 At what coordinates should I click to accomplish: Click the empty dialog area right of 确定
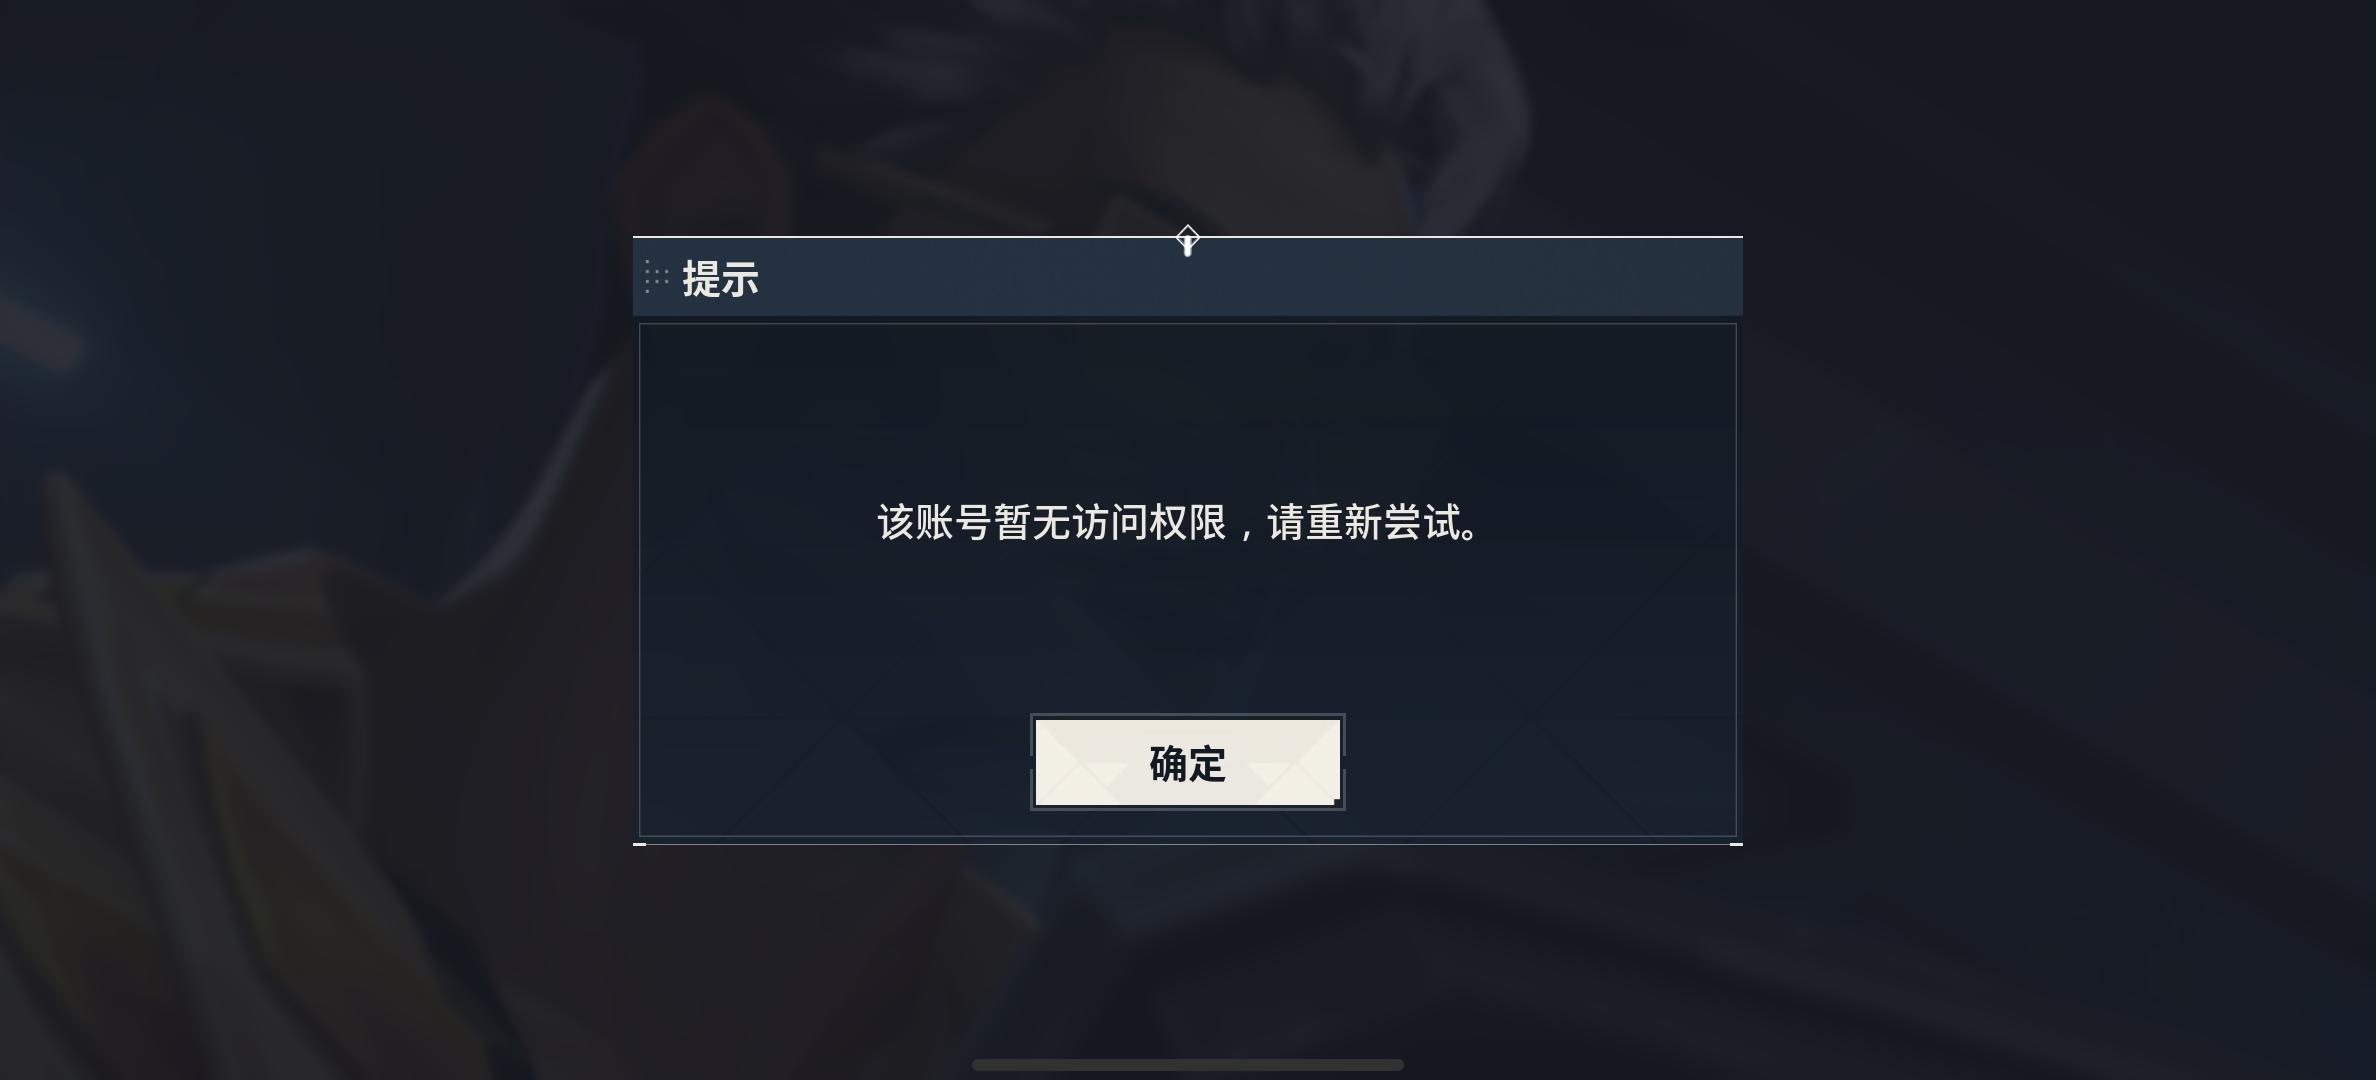coord(1540,762)
